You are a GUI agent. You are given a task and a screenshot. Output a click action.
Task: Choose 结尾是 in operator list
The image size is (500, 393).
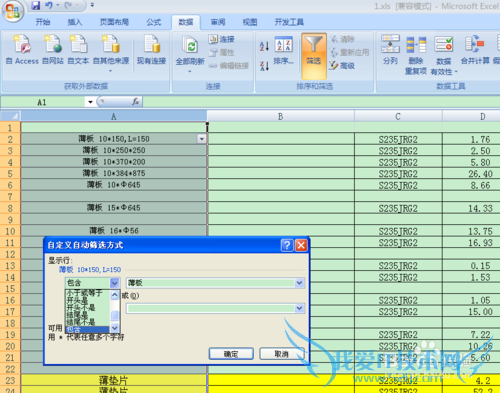(x=88, y=315)
